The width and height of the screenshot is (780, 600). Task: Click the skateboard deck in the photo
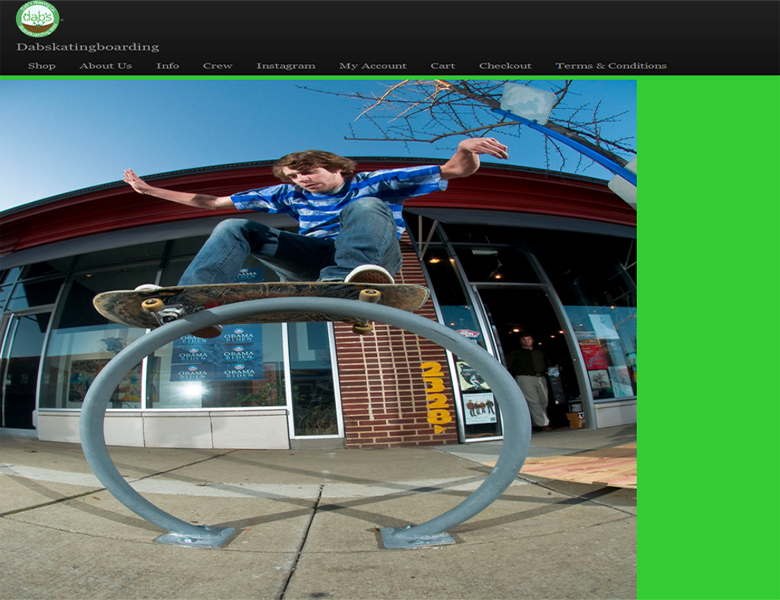[x=260, y=298]
